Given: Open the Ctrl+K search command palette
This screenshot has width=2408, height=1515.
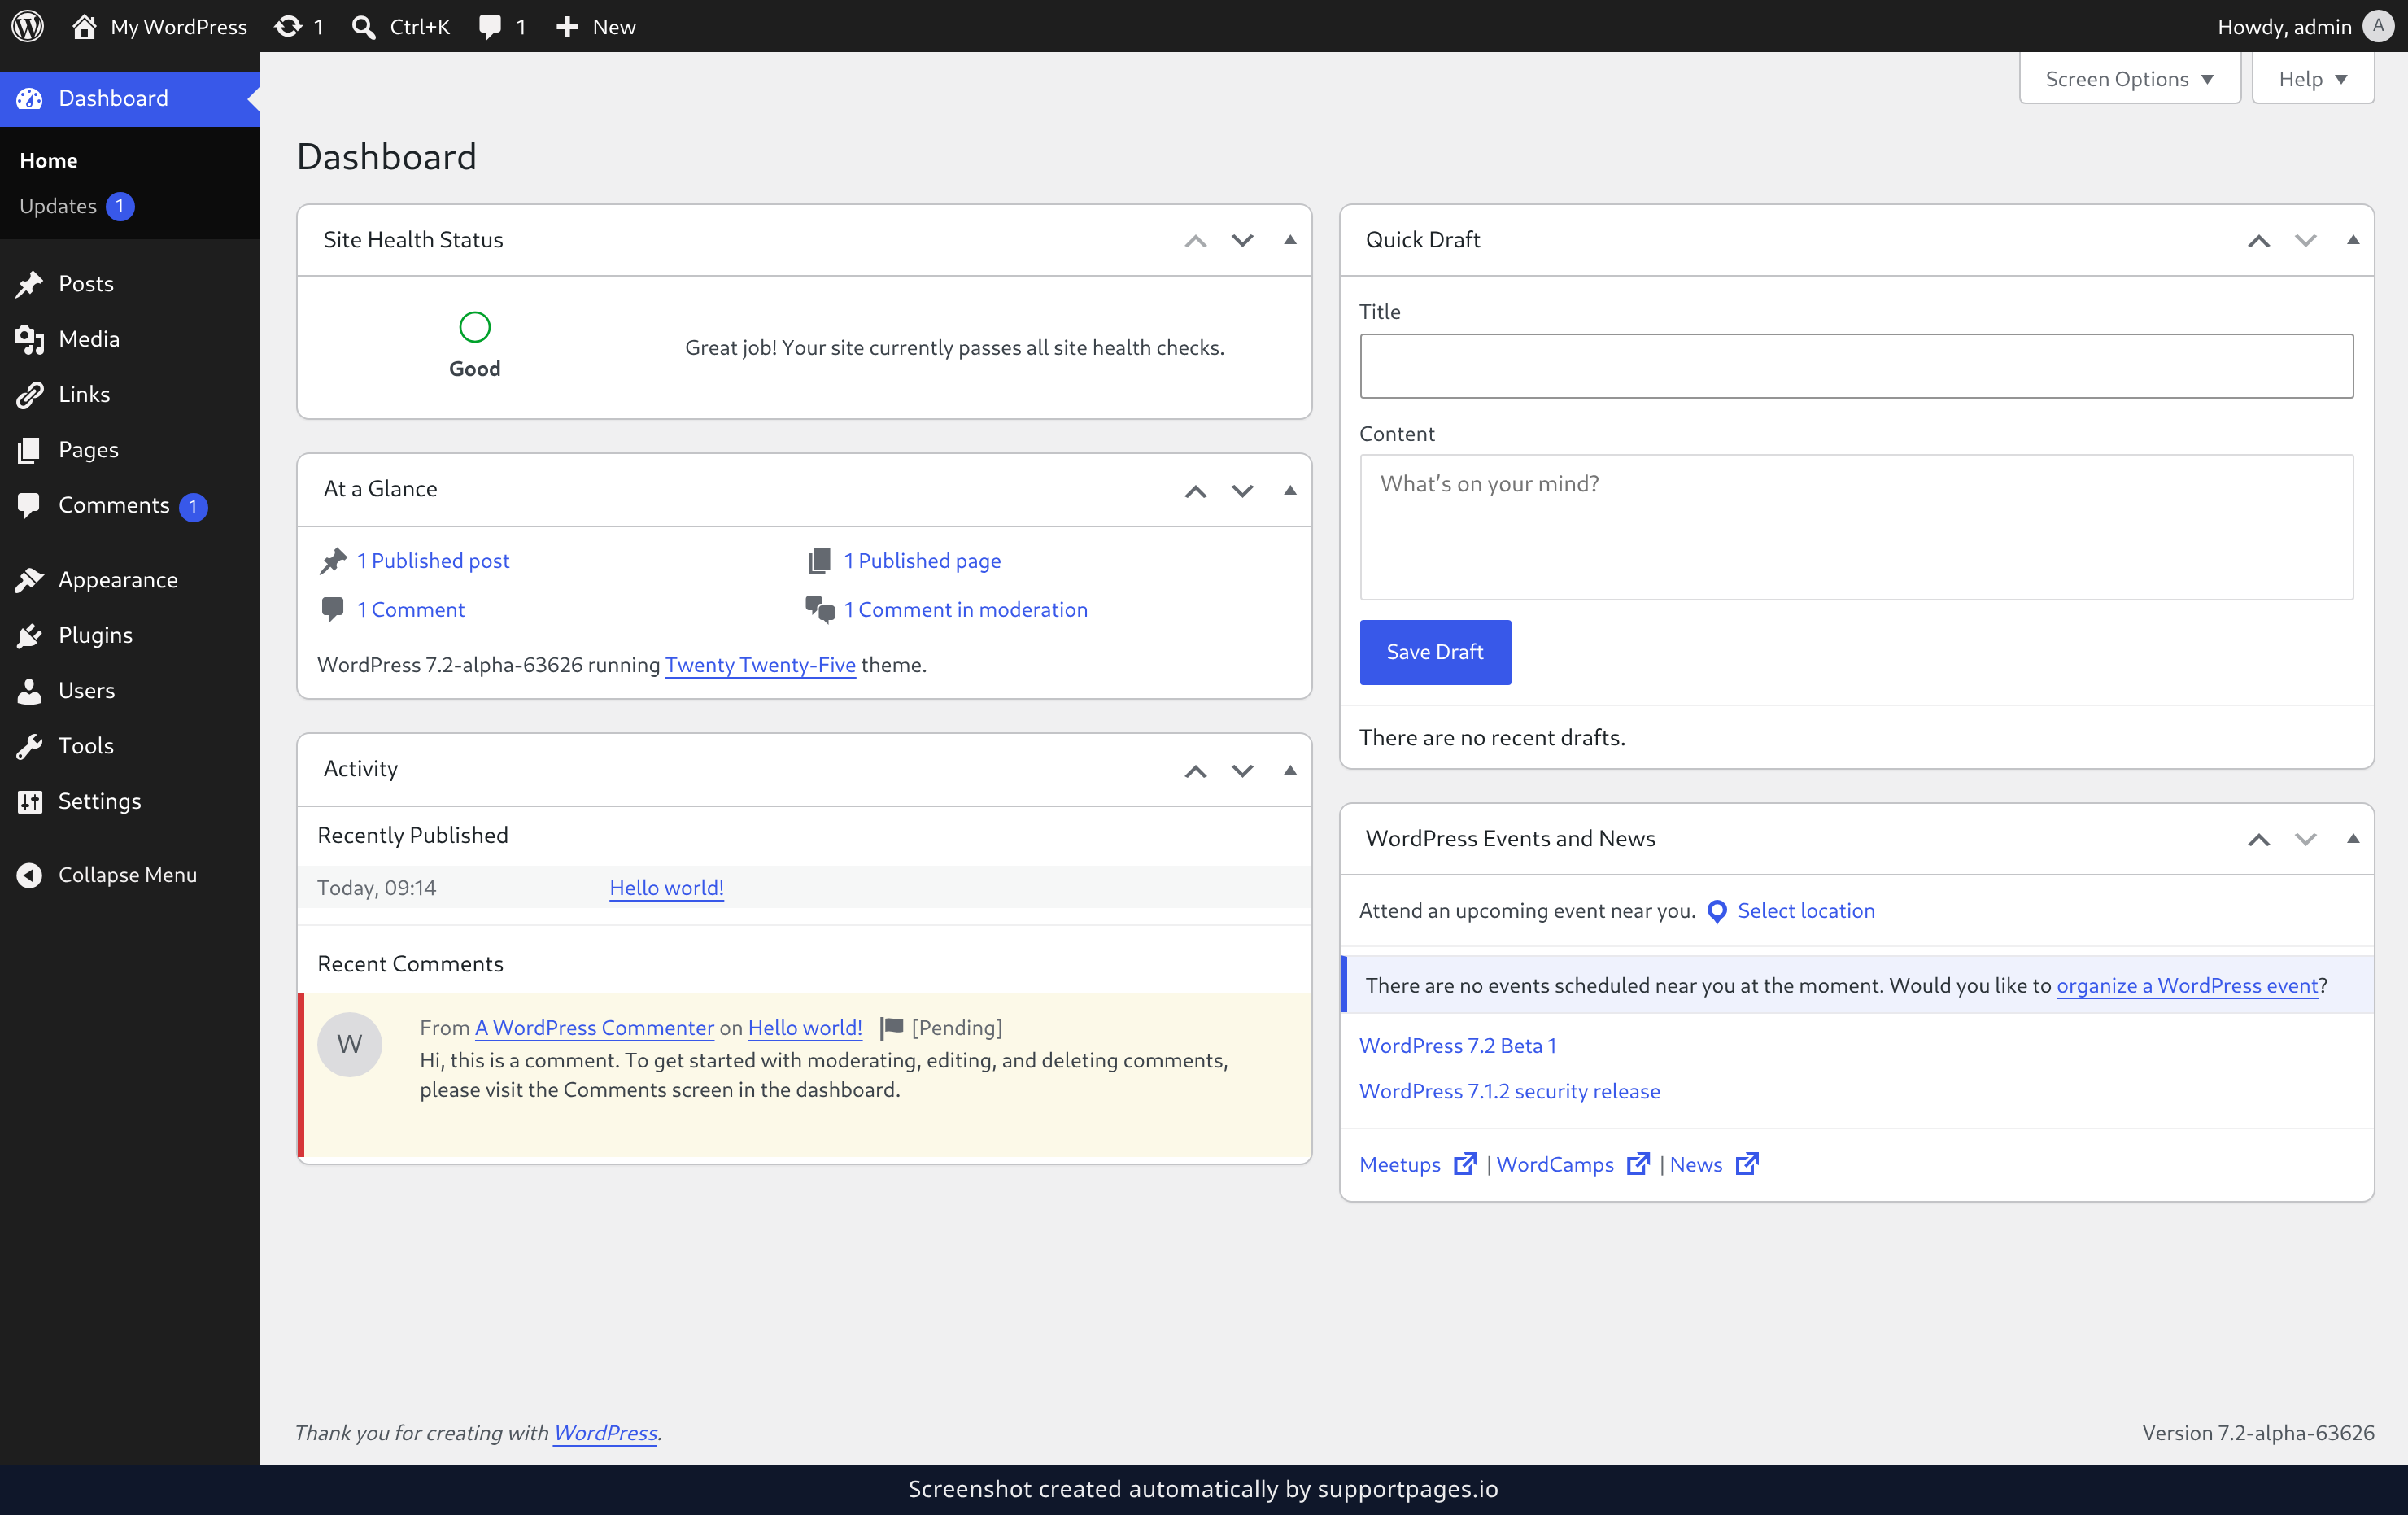Looking at the screenshot, I should pos(401,26).
